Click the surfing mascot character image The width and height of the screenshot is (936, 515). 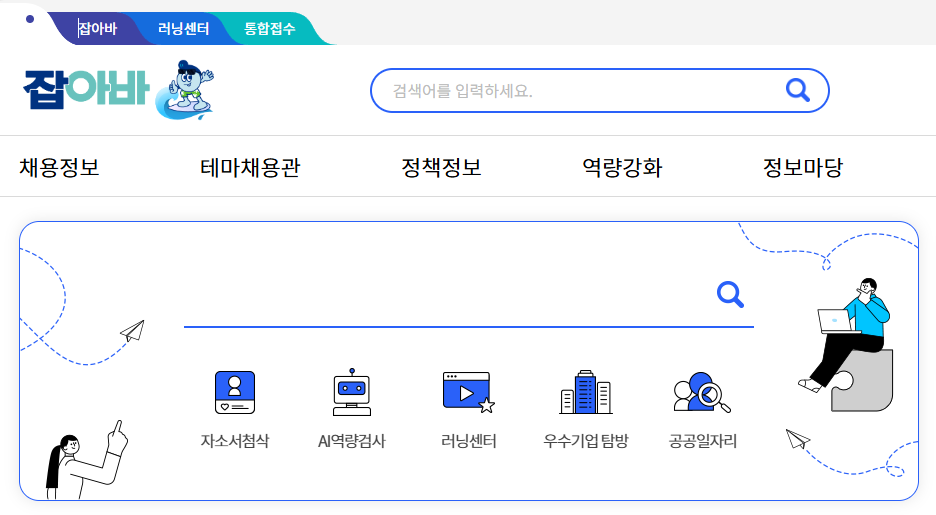click(x=185, y=90)
